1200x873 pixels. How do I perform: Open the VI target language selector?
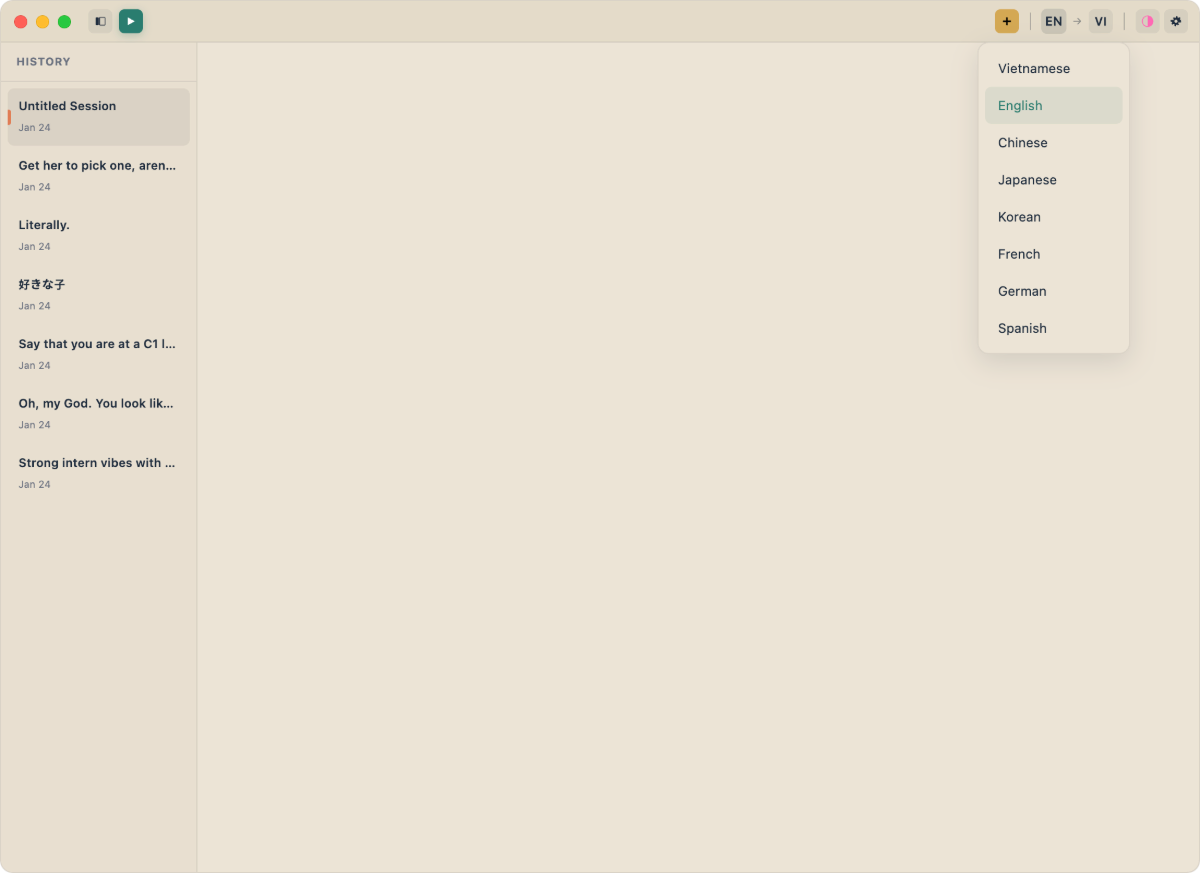pyautogui.click(x=1100, y=20)
